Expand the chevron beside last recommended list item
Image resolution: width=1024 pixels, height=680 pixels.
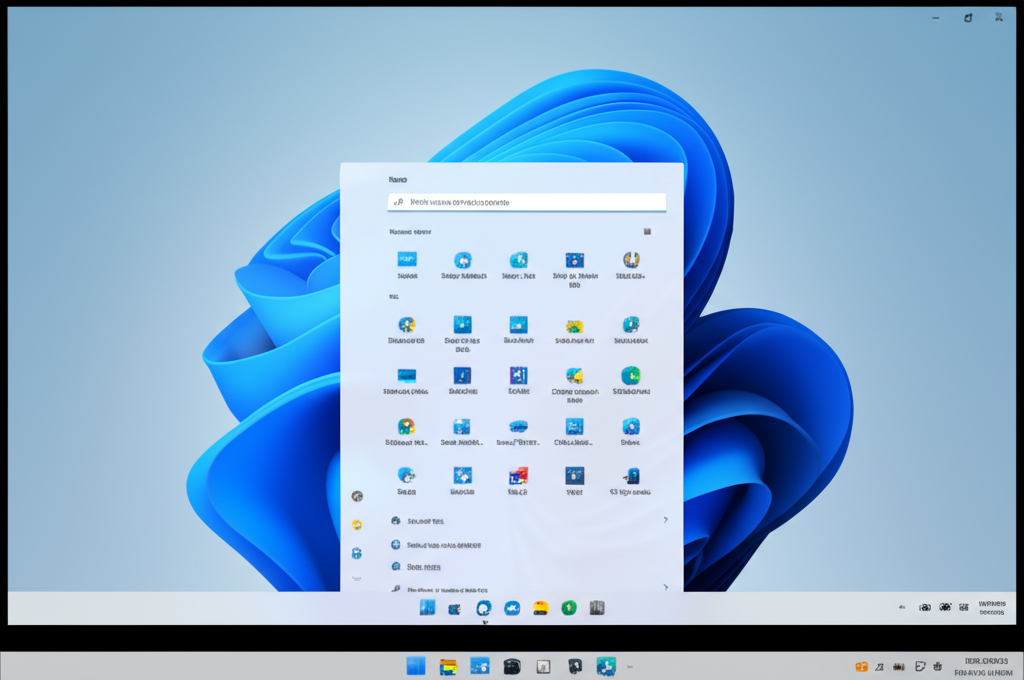pos(665,587)
